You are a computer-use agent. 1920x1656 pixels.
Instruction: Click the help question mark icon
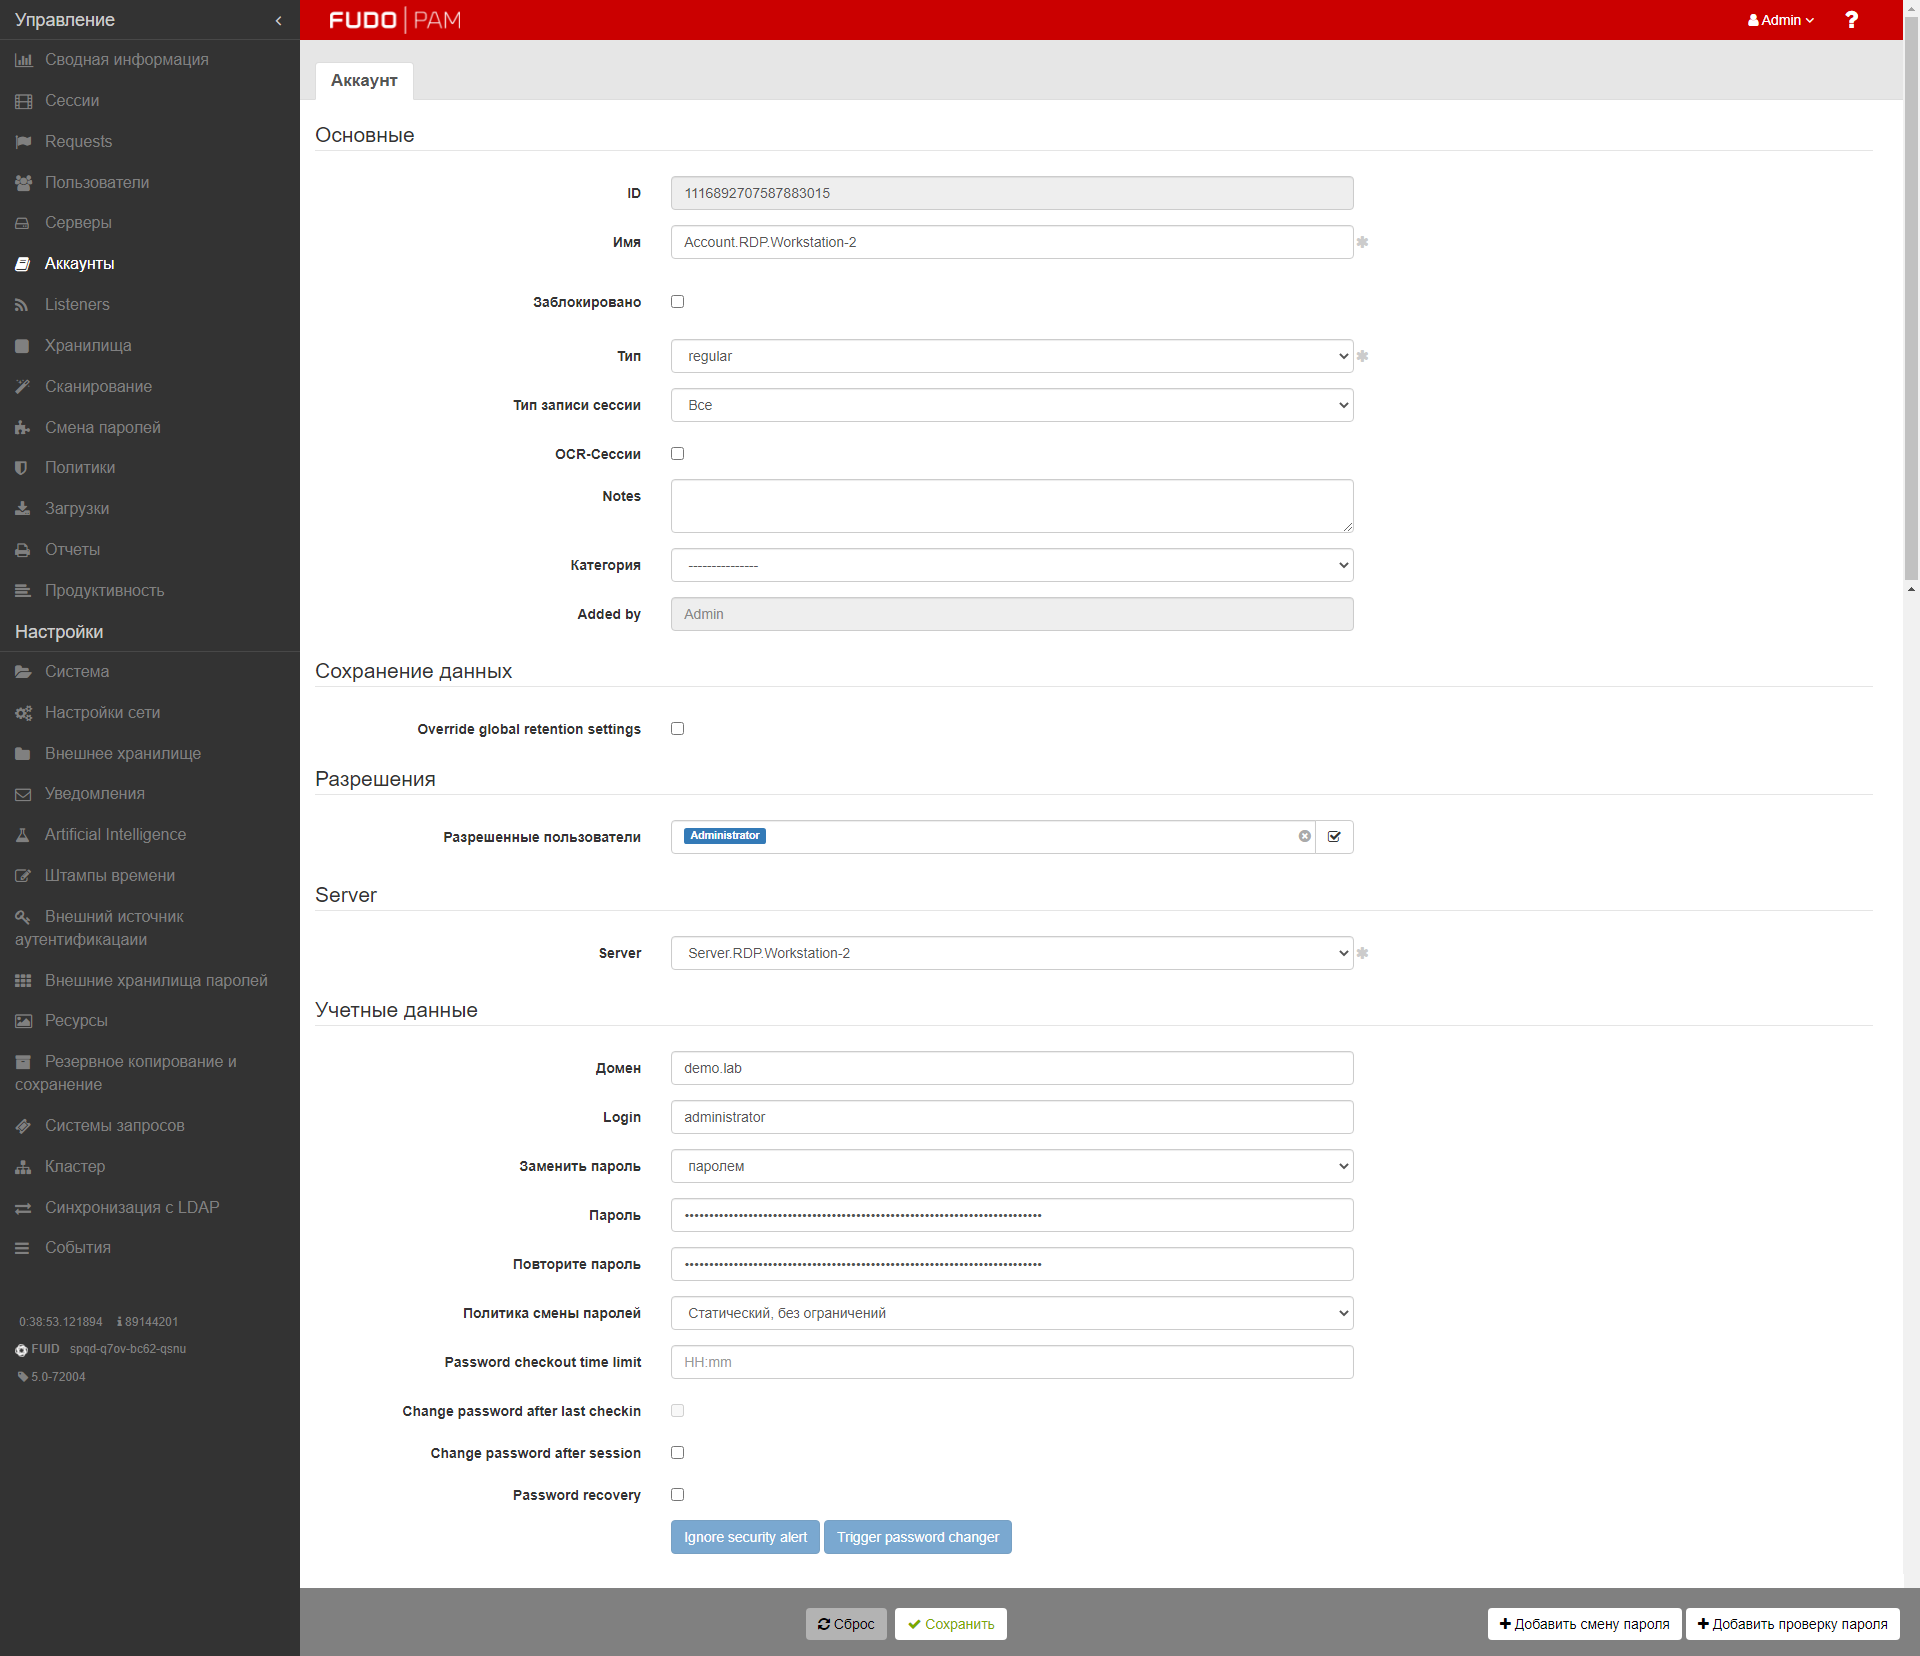tap(1851, 20)
